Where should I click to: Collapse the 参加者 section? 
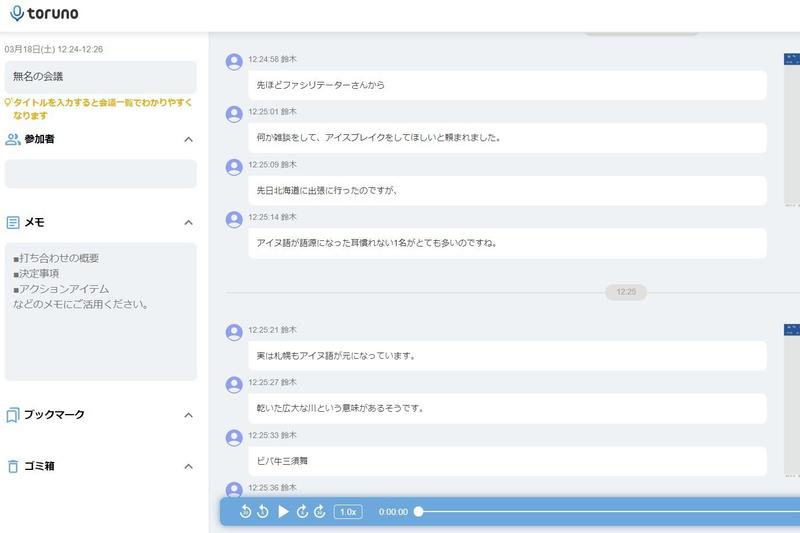188,139
